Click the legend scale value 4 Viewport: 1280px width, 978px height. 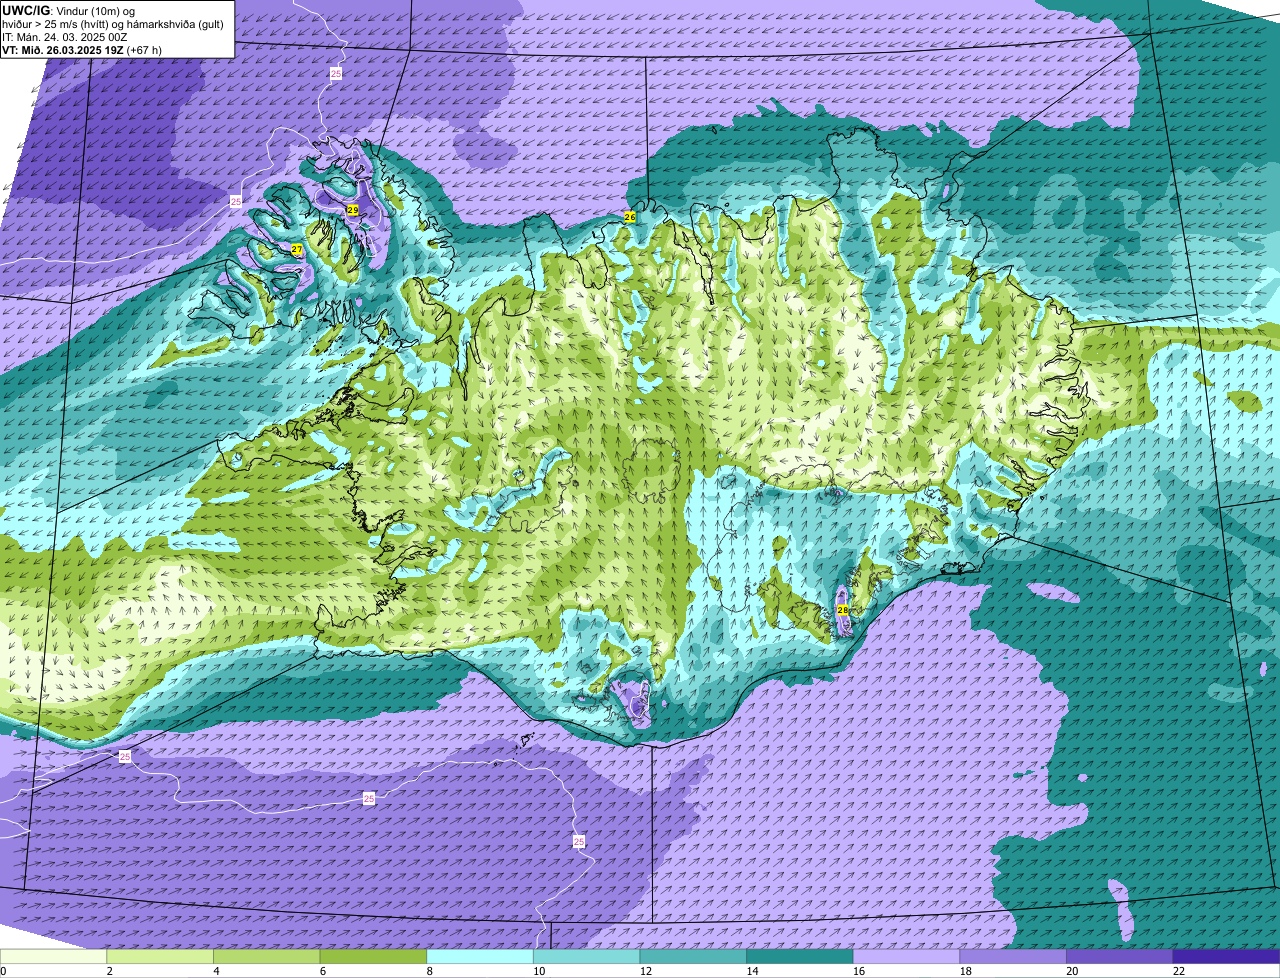pos(216,971)
